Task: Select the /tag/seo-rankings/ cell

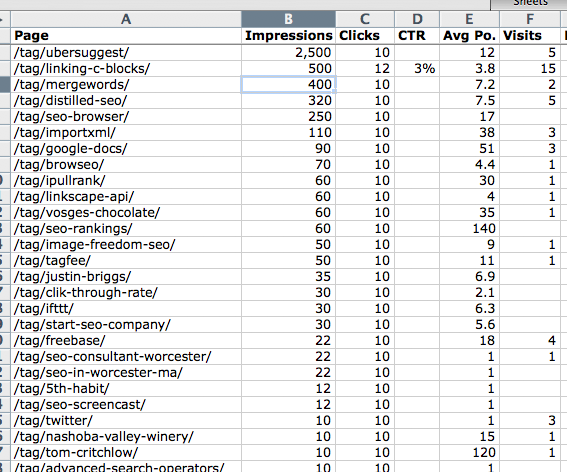Action: click(126, 229)
